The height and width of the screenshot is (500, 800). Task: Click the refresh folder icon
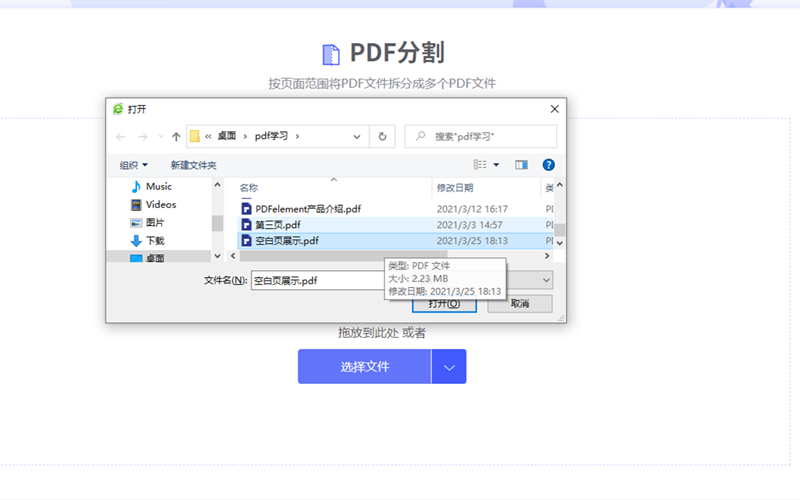382,136
